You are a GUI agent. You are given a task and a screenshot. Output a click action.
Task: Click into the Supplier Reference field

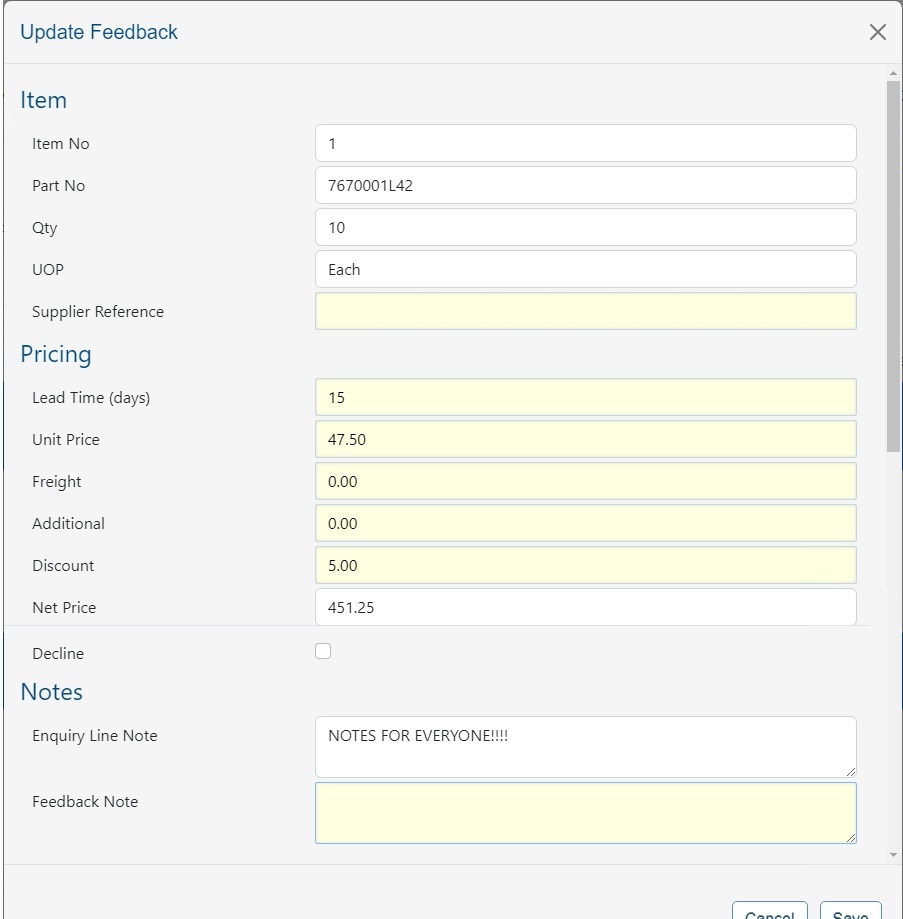click(585, 311)
